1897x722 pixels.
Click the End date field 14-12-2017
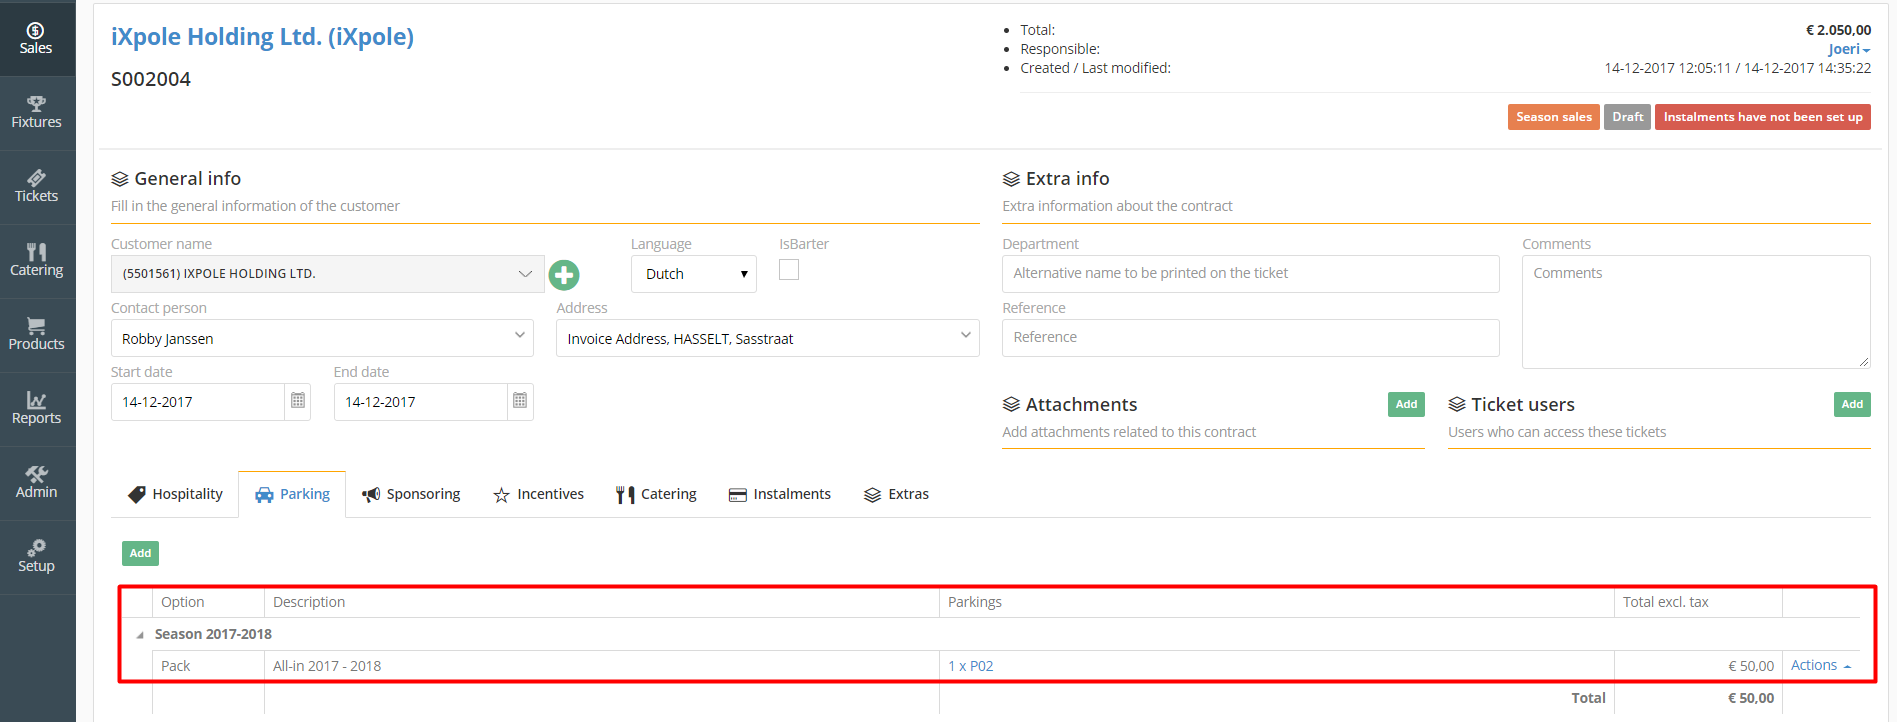click(x=421, y=402)
